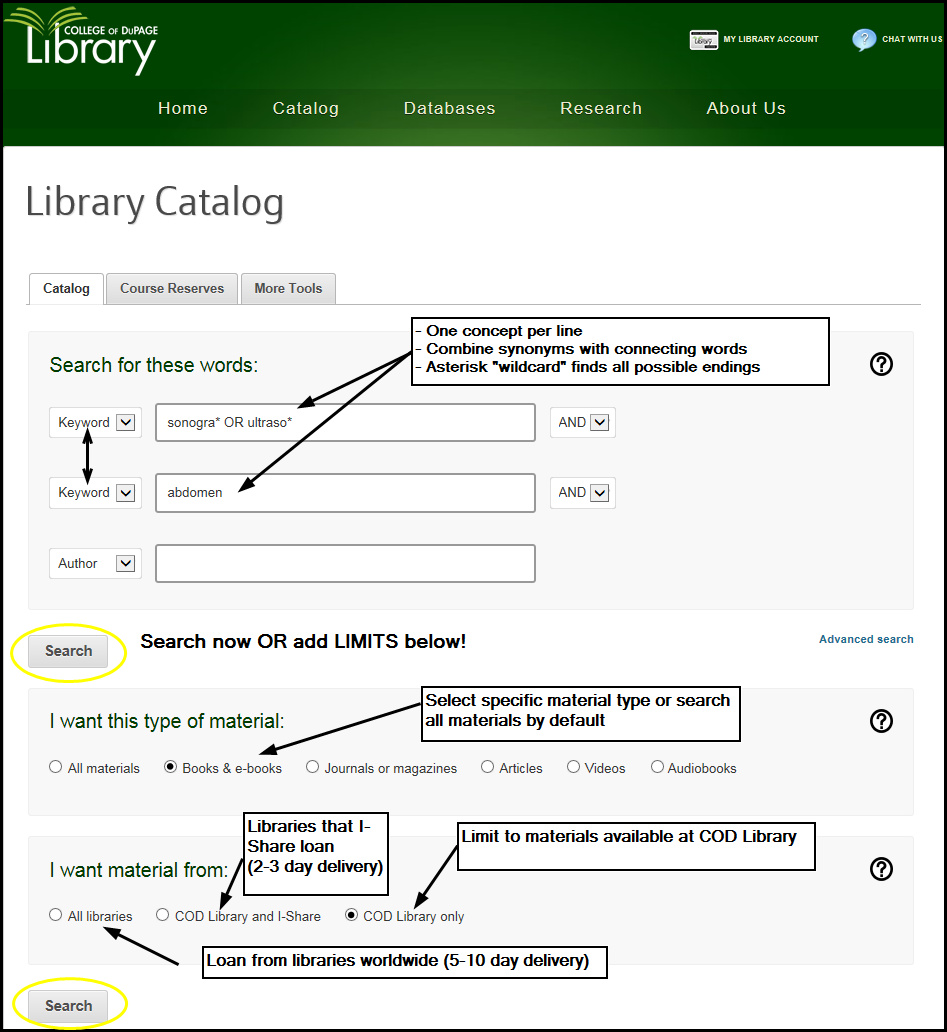Follow the Advanced search link
947x1032 pixels.
point(866,639)
